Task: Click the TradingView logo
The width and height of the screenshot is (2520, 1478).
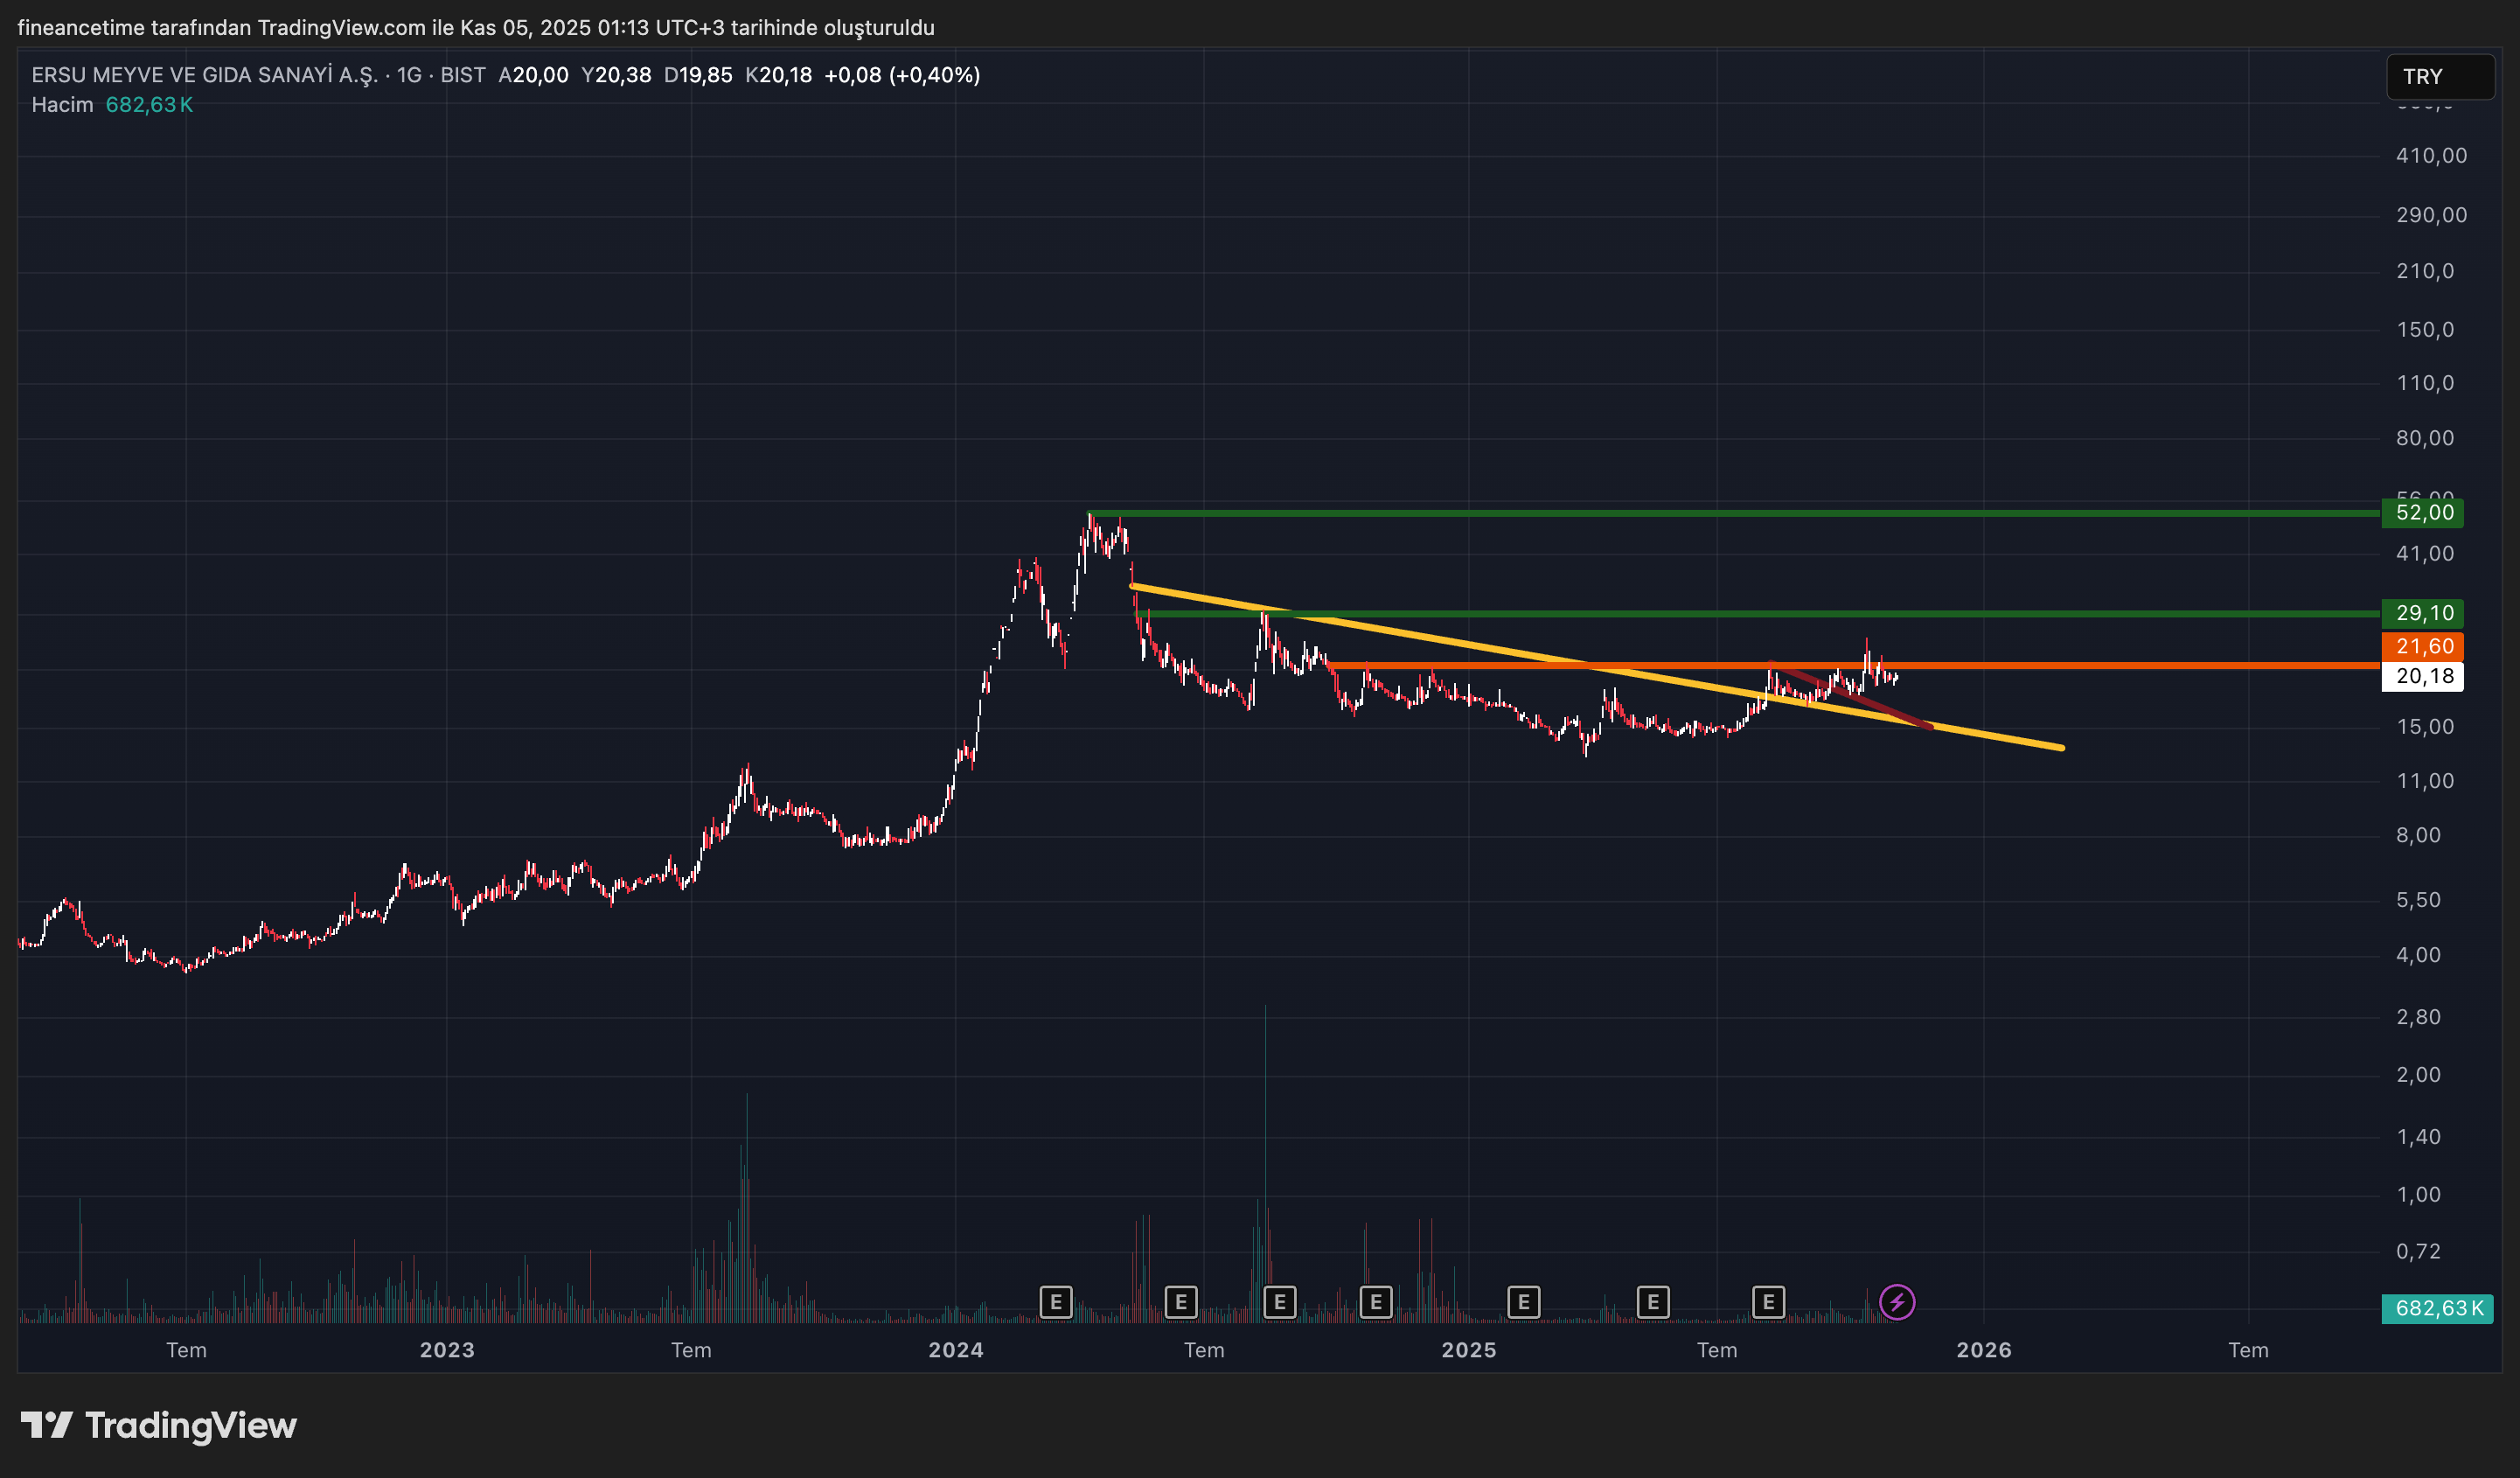Action: 159,1425
